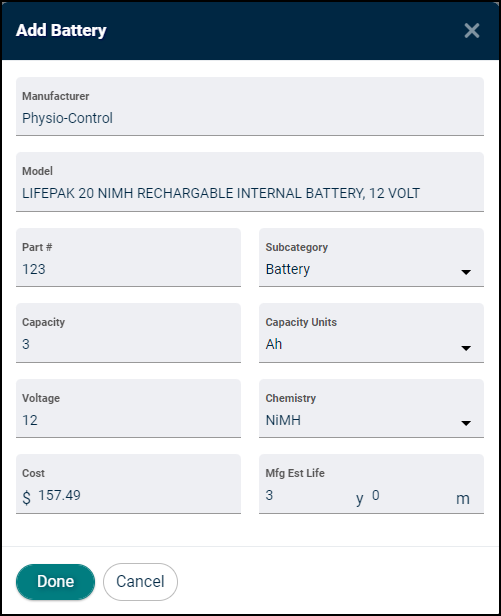
Task: Click the Model field with LIFEPAK 20 text
Action: coord(250,182)
